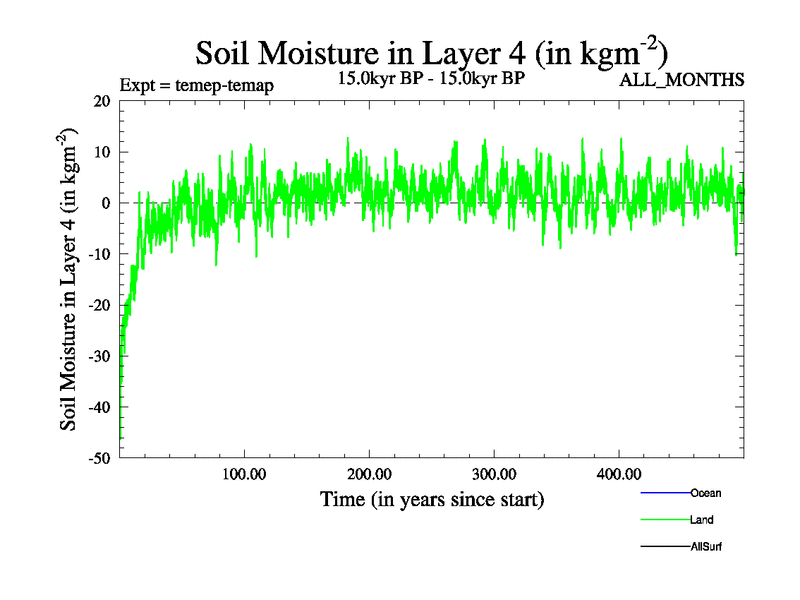Click the x-axis title Time in years since start
This screenshot has height=600, width=800.
(x=431, y=499)
